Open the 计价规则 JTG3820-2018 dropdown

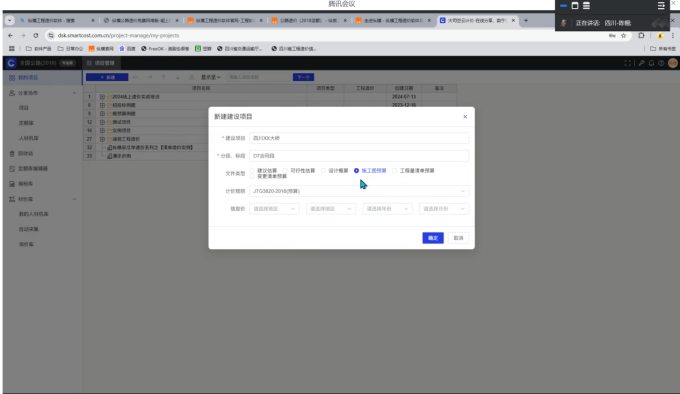(359, 191)
